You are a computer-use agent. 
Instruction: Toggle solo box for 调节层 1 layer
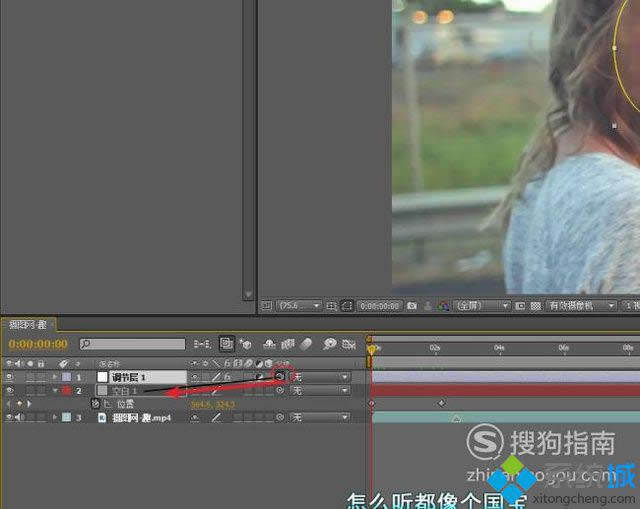30,377
